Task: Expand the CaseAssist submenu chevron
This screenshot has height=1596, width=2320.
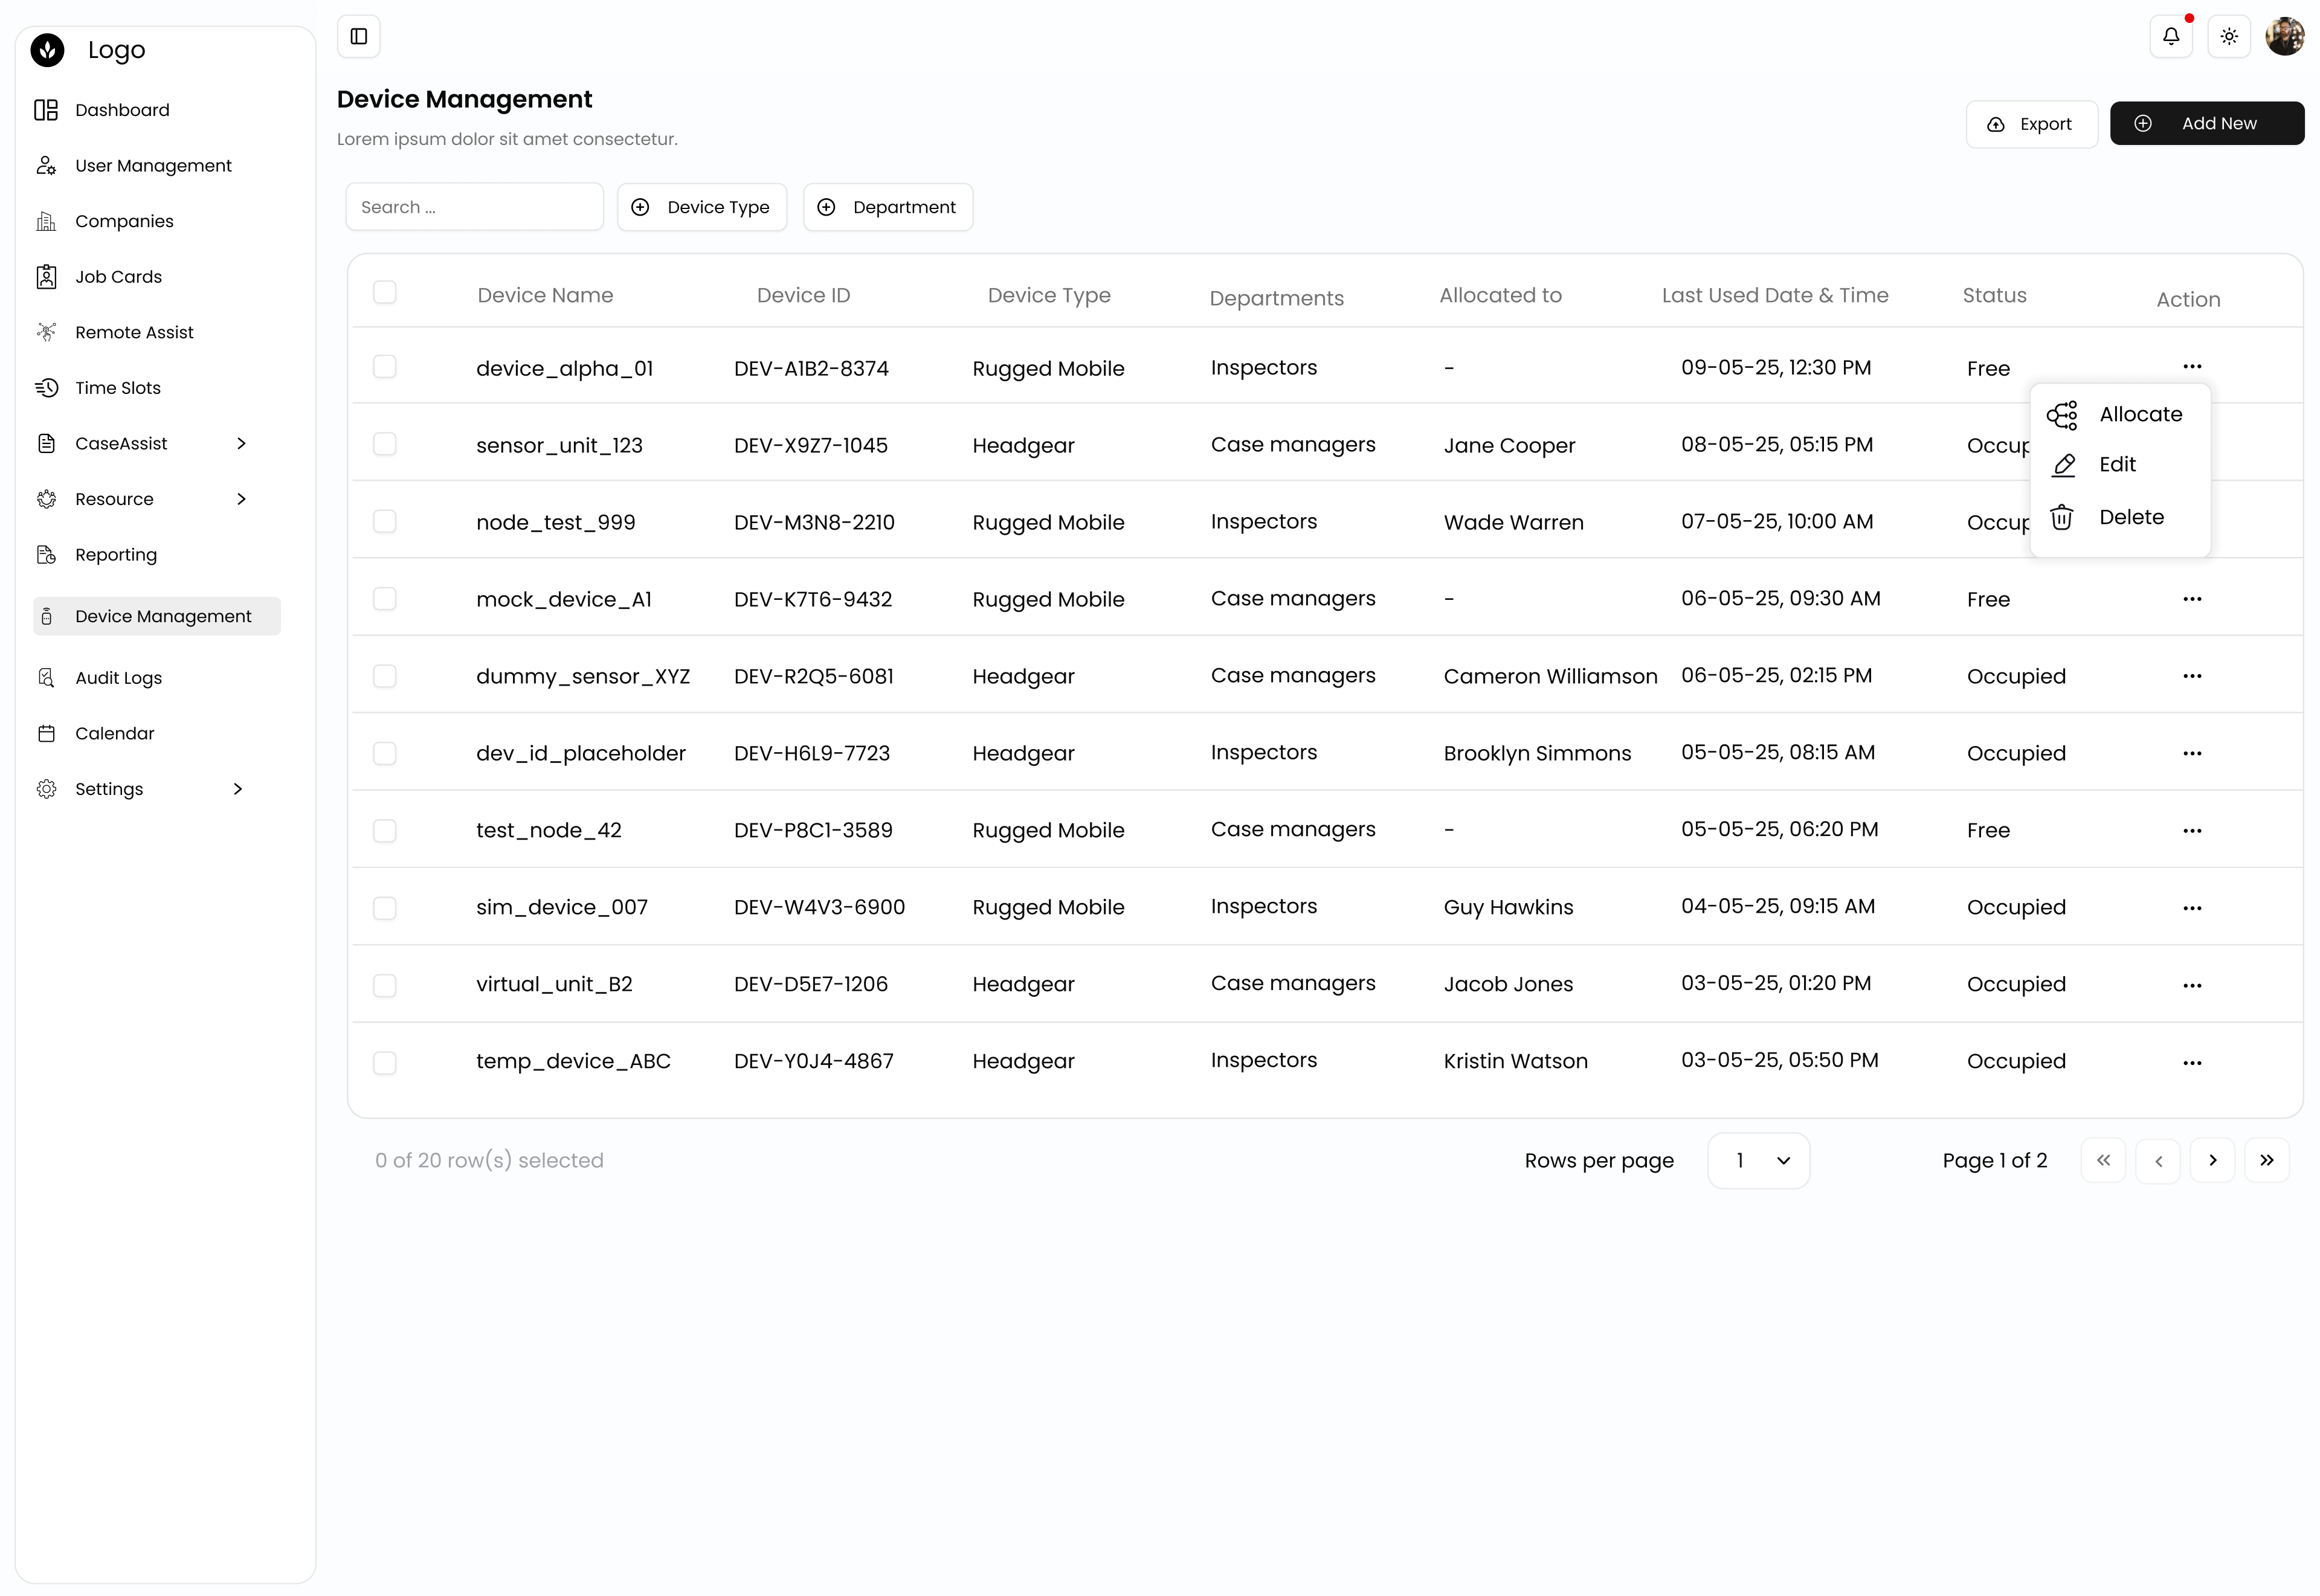Action: point(241,443)
